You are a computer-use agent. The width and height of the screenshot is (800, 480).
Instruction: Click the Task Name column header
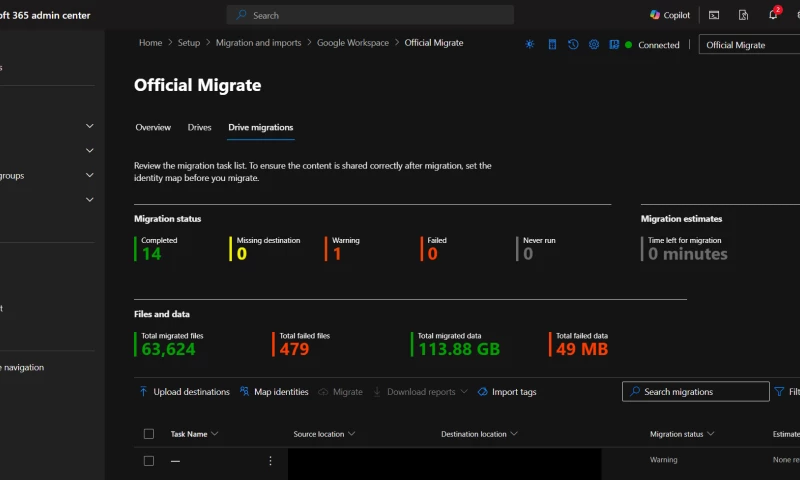point(189,434)
